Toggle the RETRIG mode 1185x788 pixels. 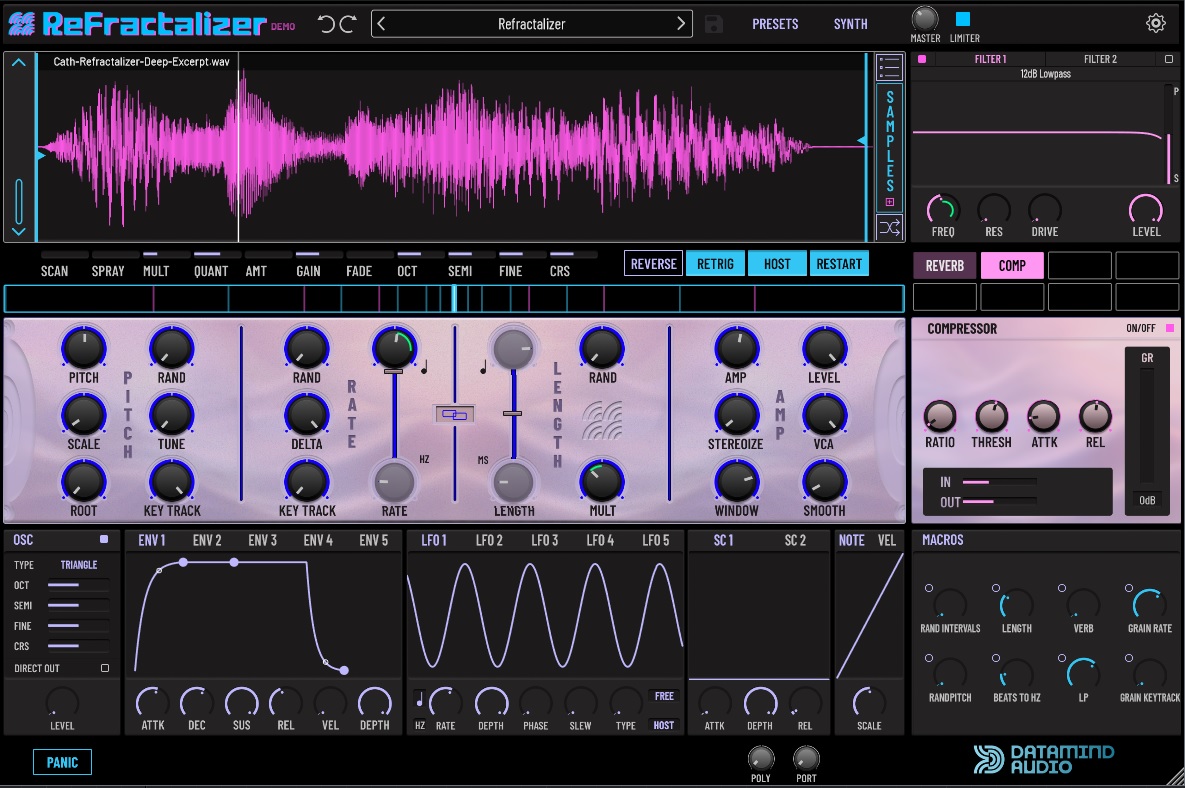pos(716,264)
